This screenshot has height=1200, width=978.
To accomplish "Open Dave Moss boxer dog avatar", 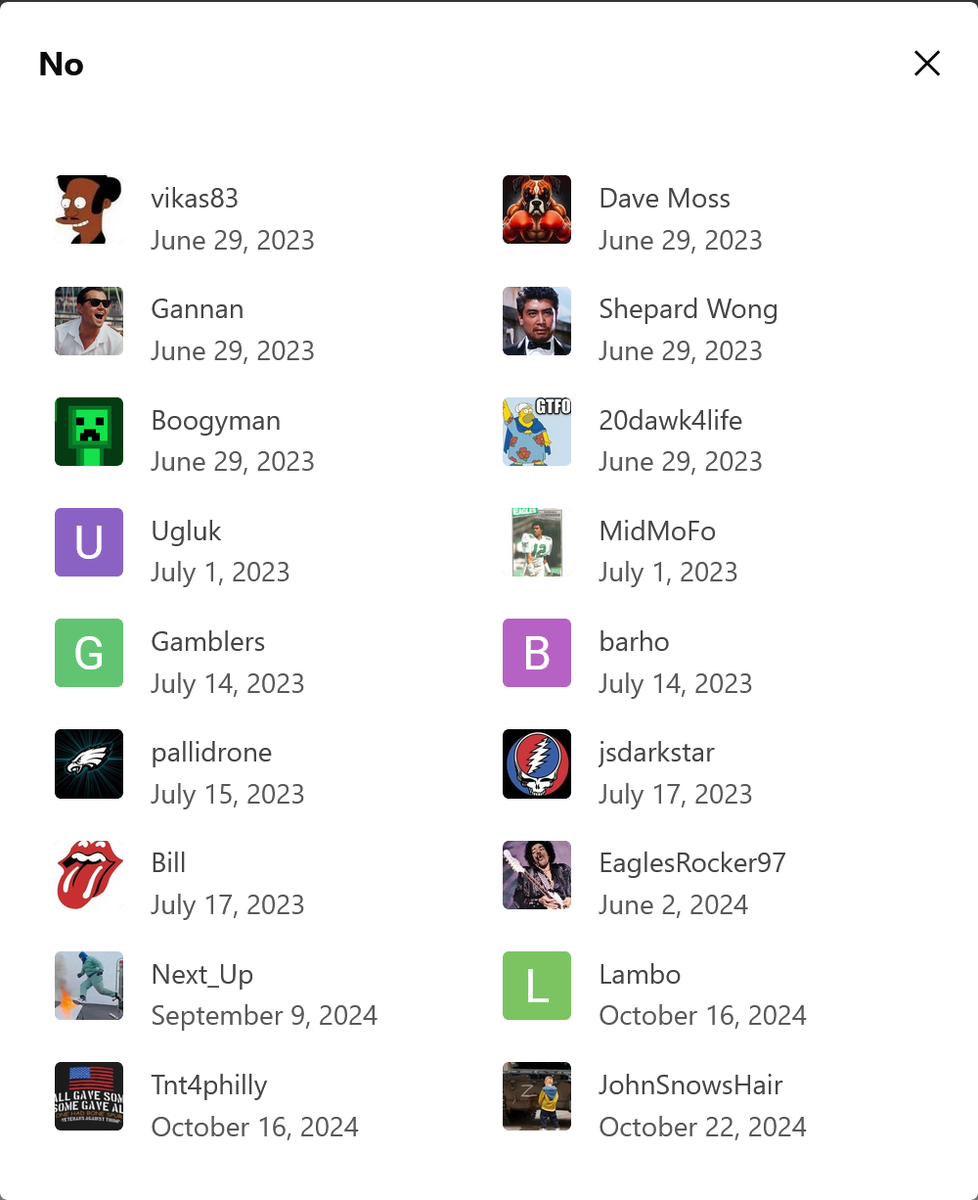I will 537,210.
